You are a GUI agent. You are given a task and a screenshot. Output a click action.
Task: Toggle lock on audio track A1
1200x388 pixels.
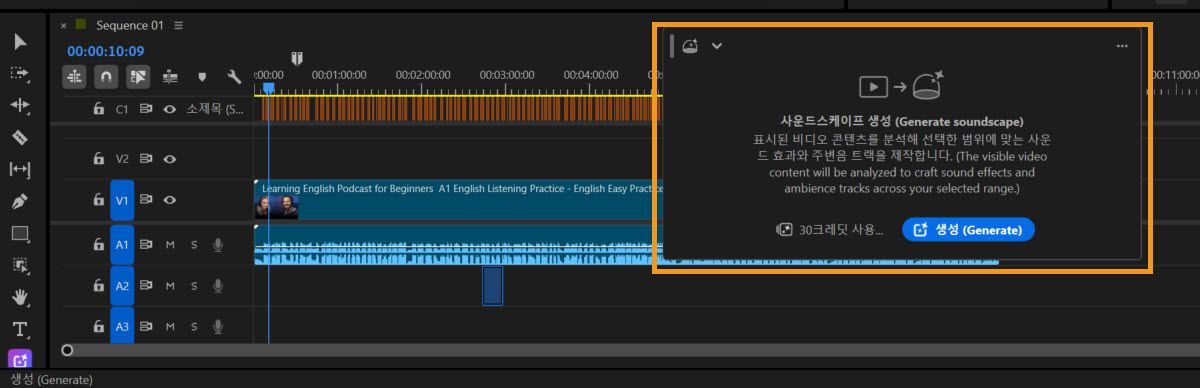coord(98,244)
